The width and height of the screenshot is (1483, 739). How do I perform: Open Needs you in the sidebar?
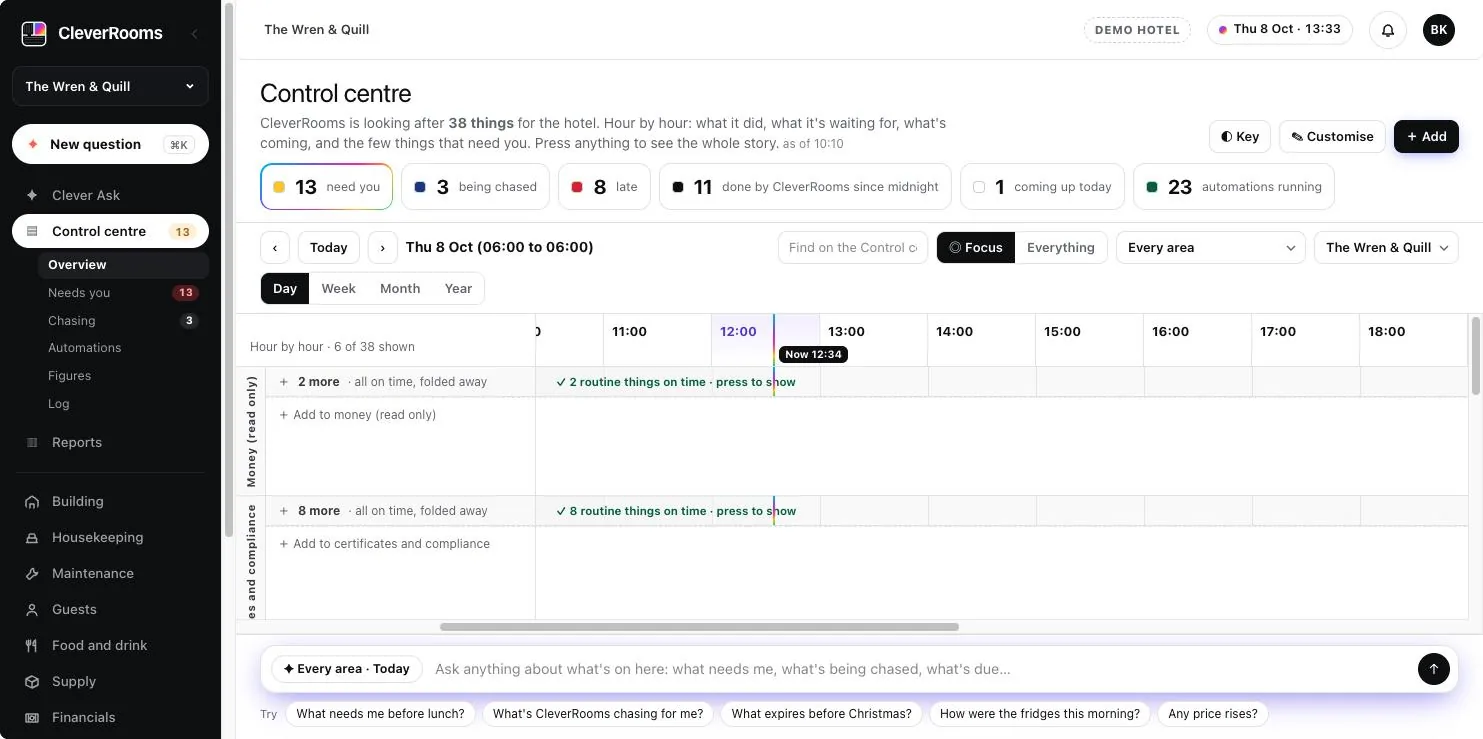point(122,293)
